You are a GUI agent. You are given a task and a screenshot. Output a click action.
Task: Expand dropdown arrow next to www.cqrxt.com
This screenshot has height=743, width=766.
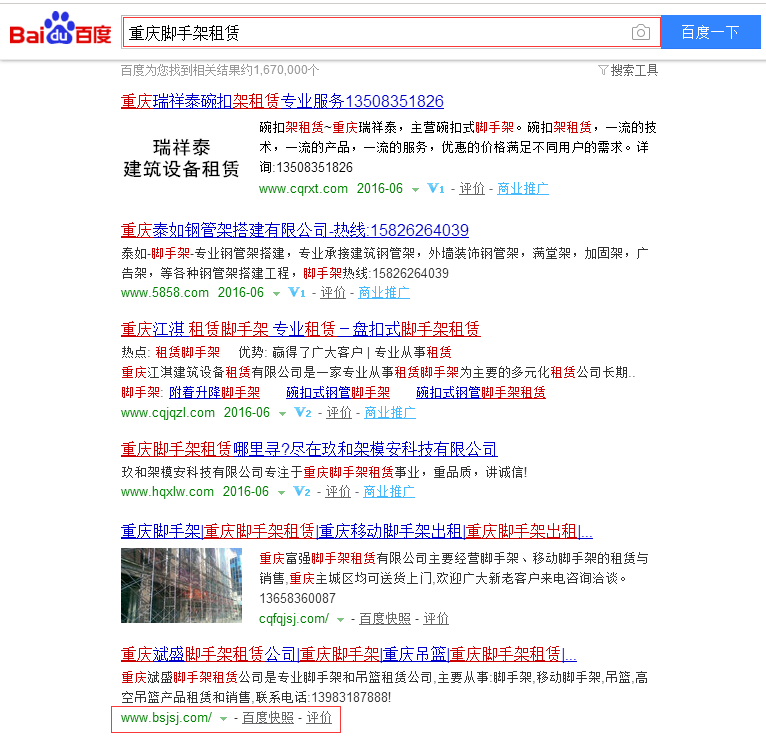click(415, 189)
